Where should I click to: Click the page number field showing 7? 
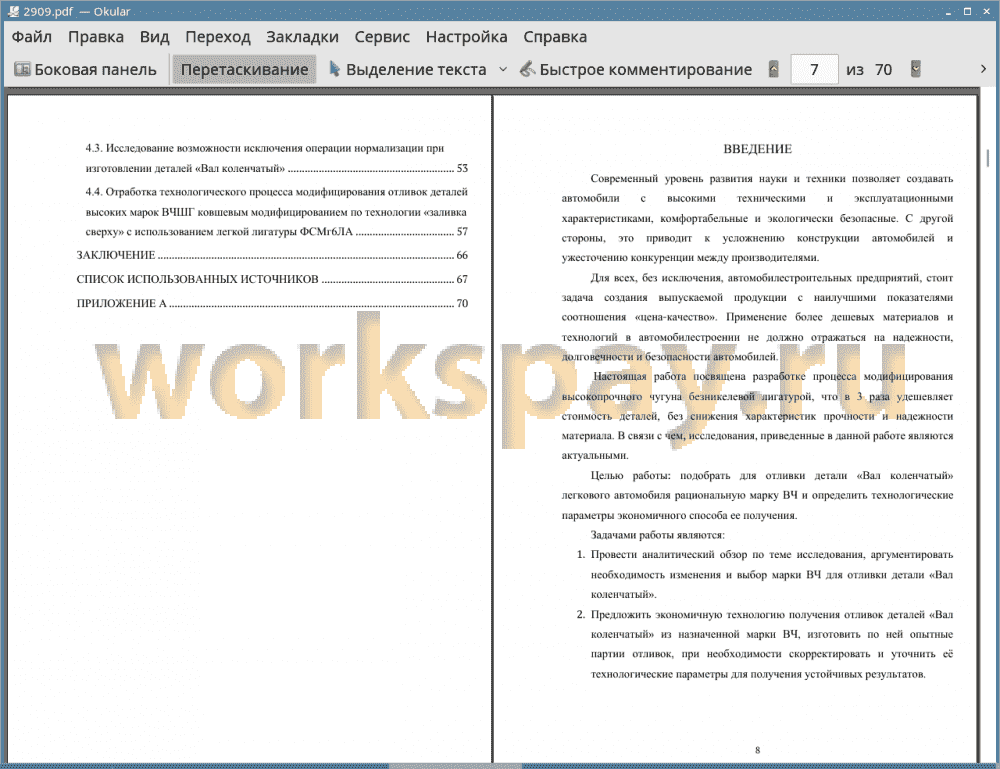(814, 70)
